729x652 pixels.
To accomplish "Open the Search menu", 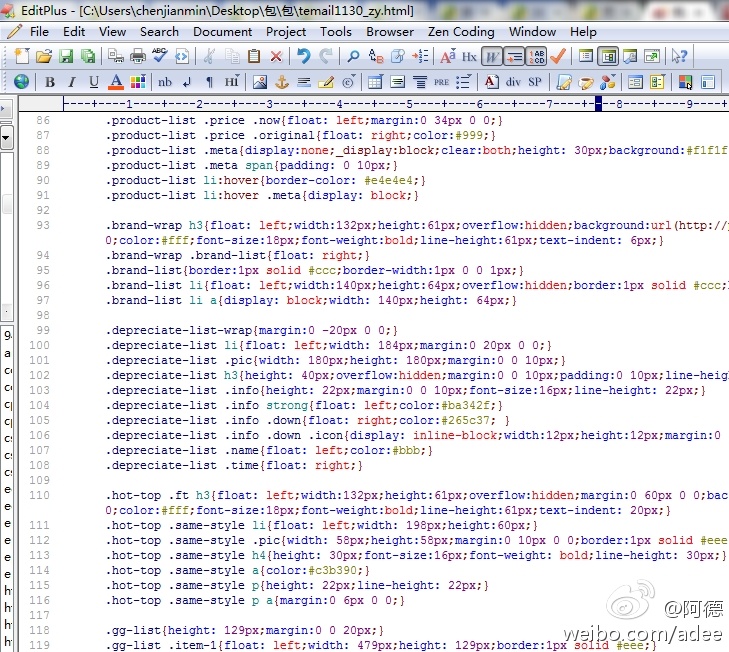I will tap(159, 32).
